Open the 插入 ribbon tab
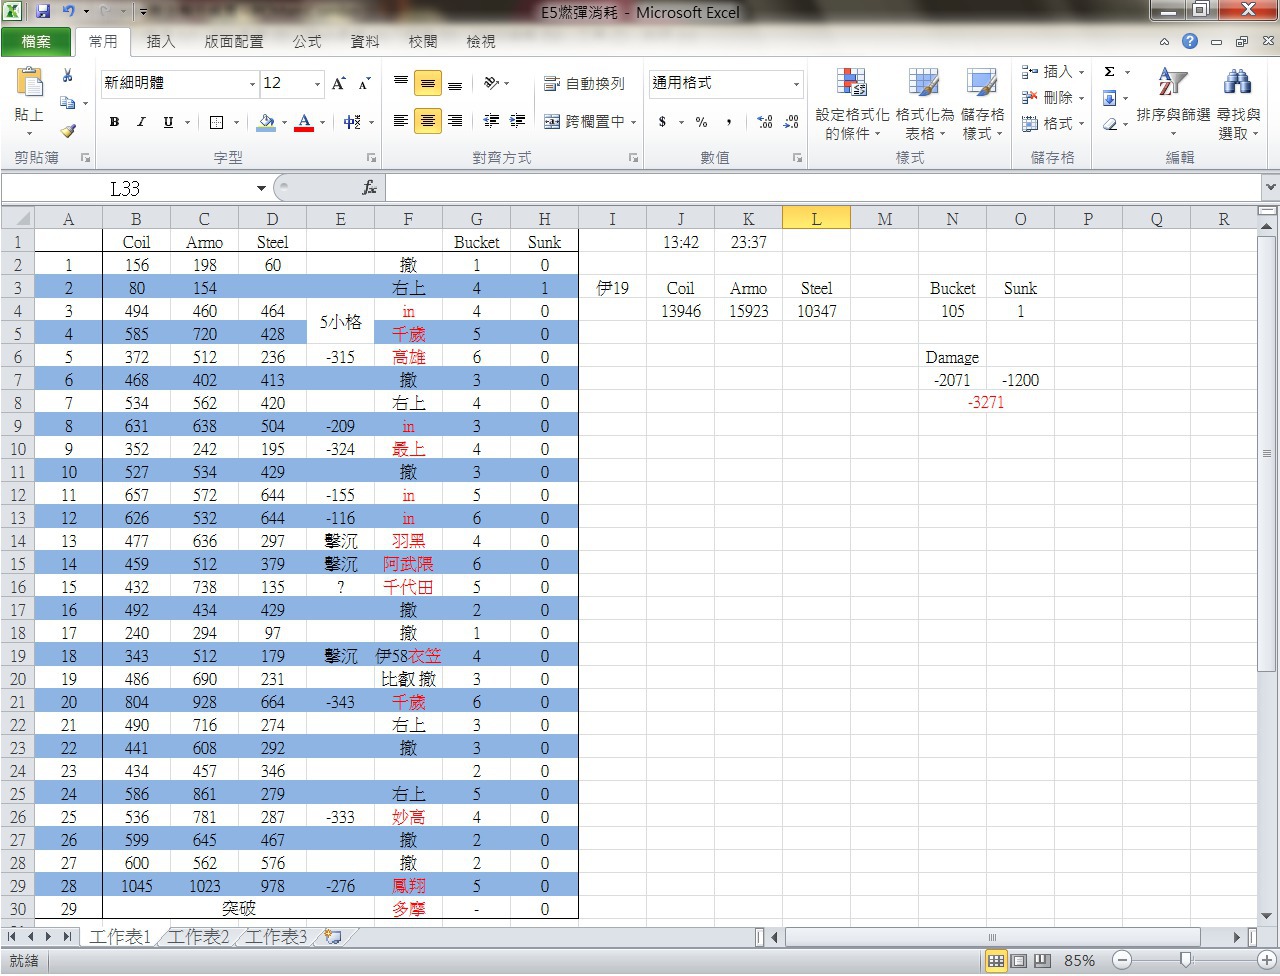Image resolution: width=1280 pixels, height=976 pixels. coord(160,41)
